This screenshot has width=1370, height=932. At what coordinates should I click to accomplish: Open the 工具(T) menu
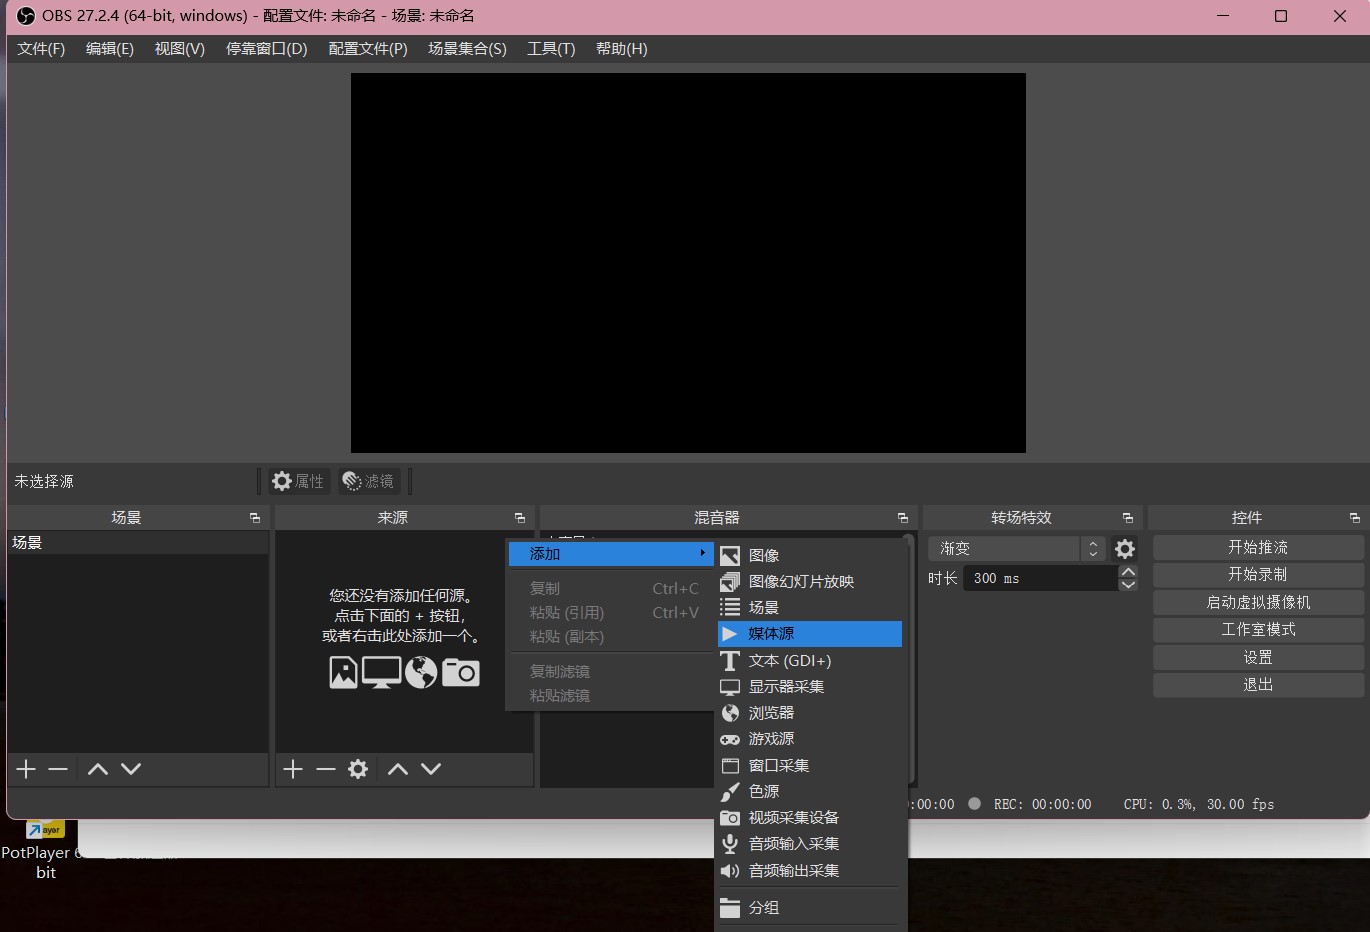pyautogui.click(x=550, y=48)
